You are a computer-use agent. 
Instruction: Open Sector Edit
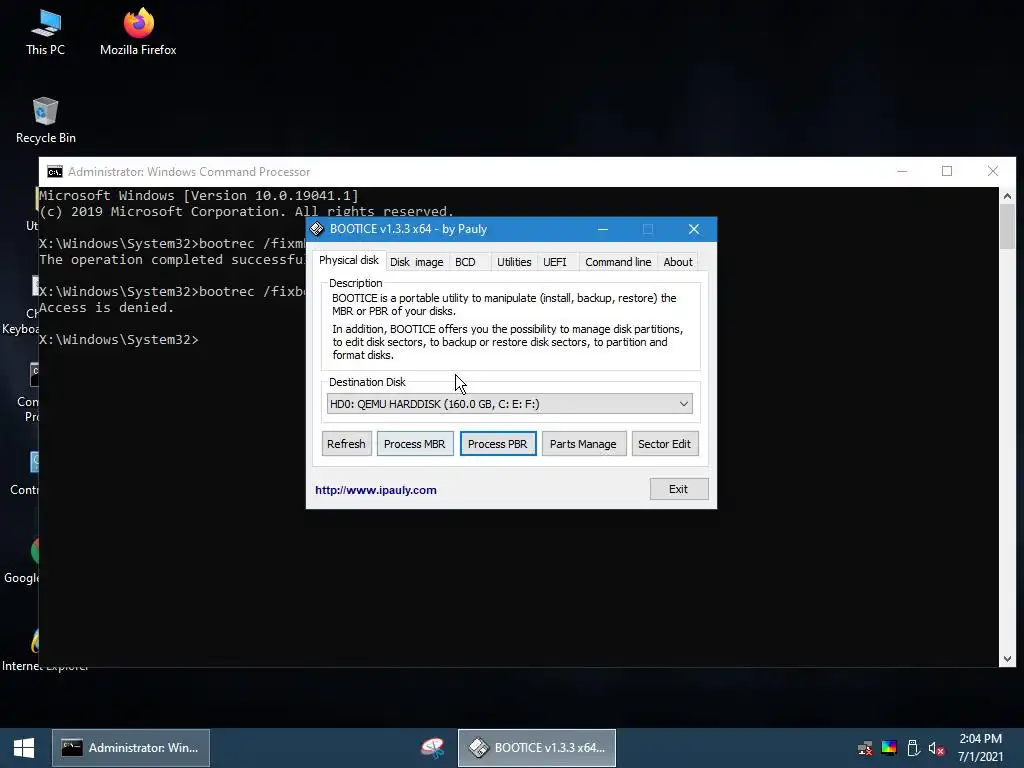pyautogui.click(x=664, y=444)
